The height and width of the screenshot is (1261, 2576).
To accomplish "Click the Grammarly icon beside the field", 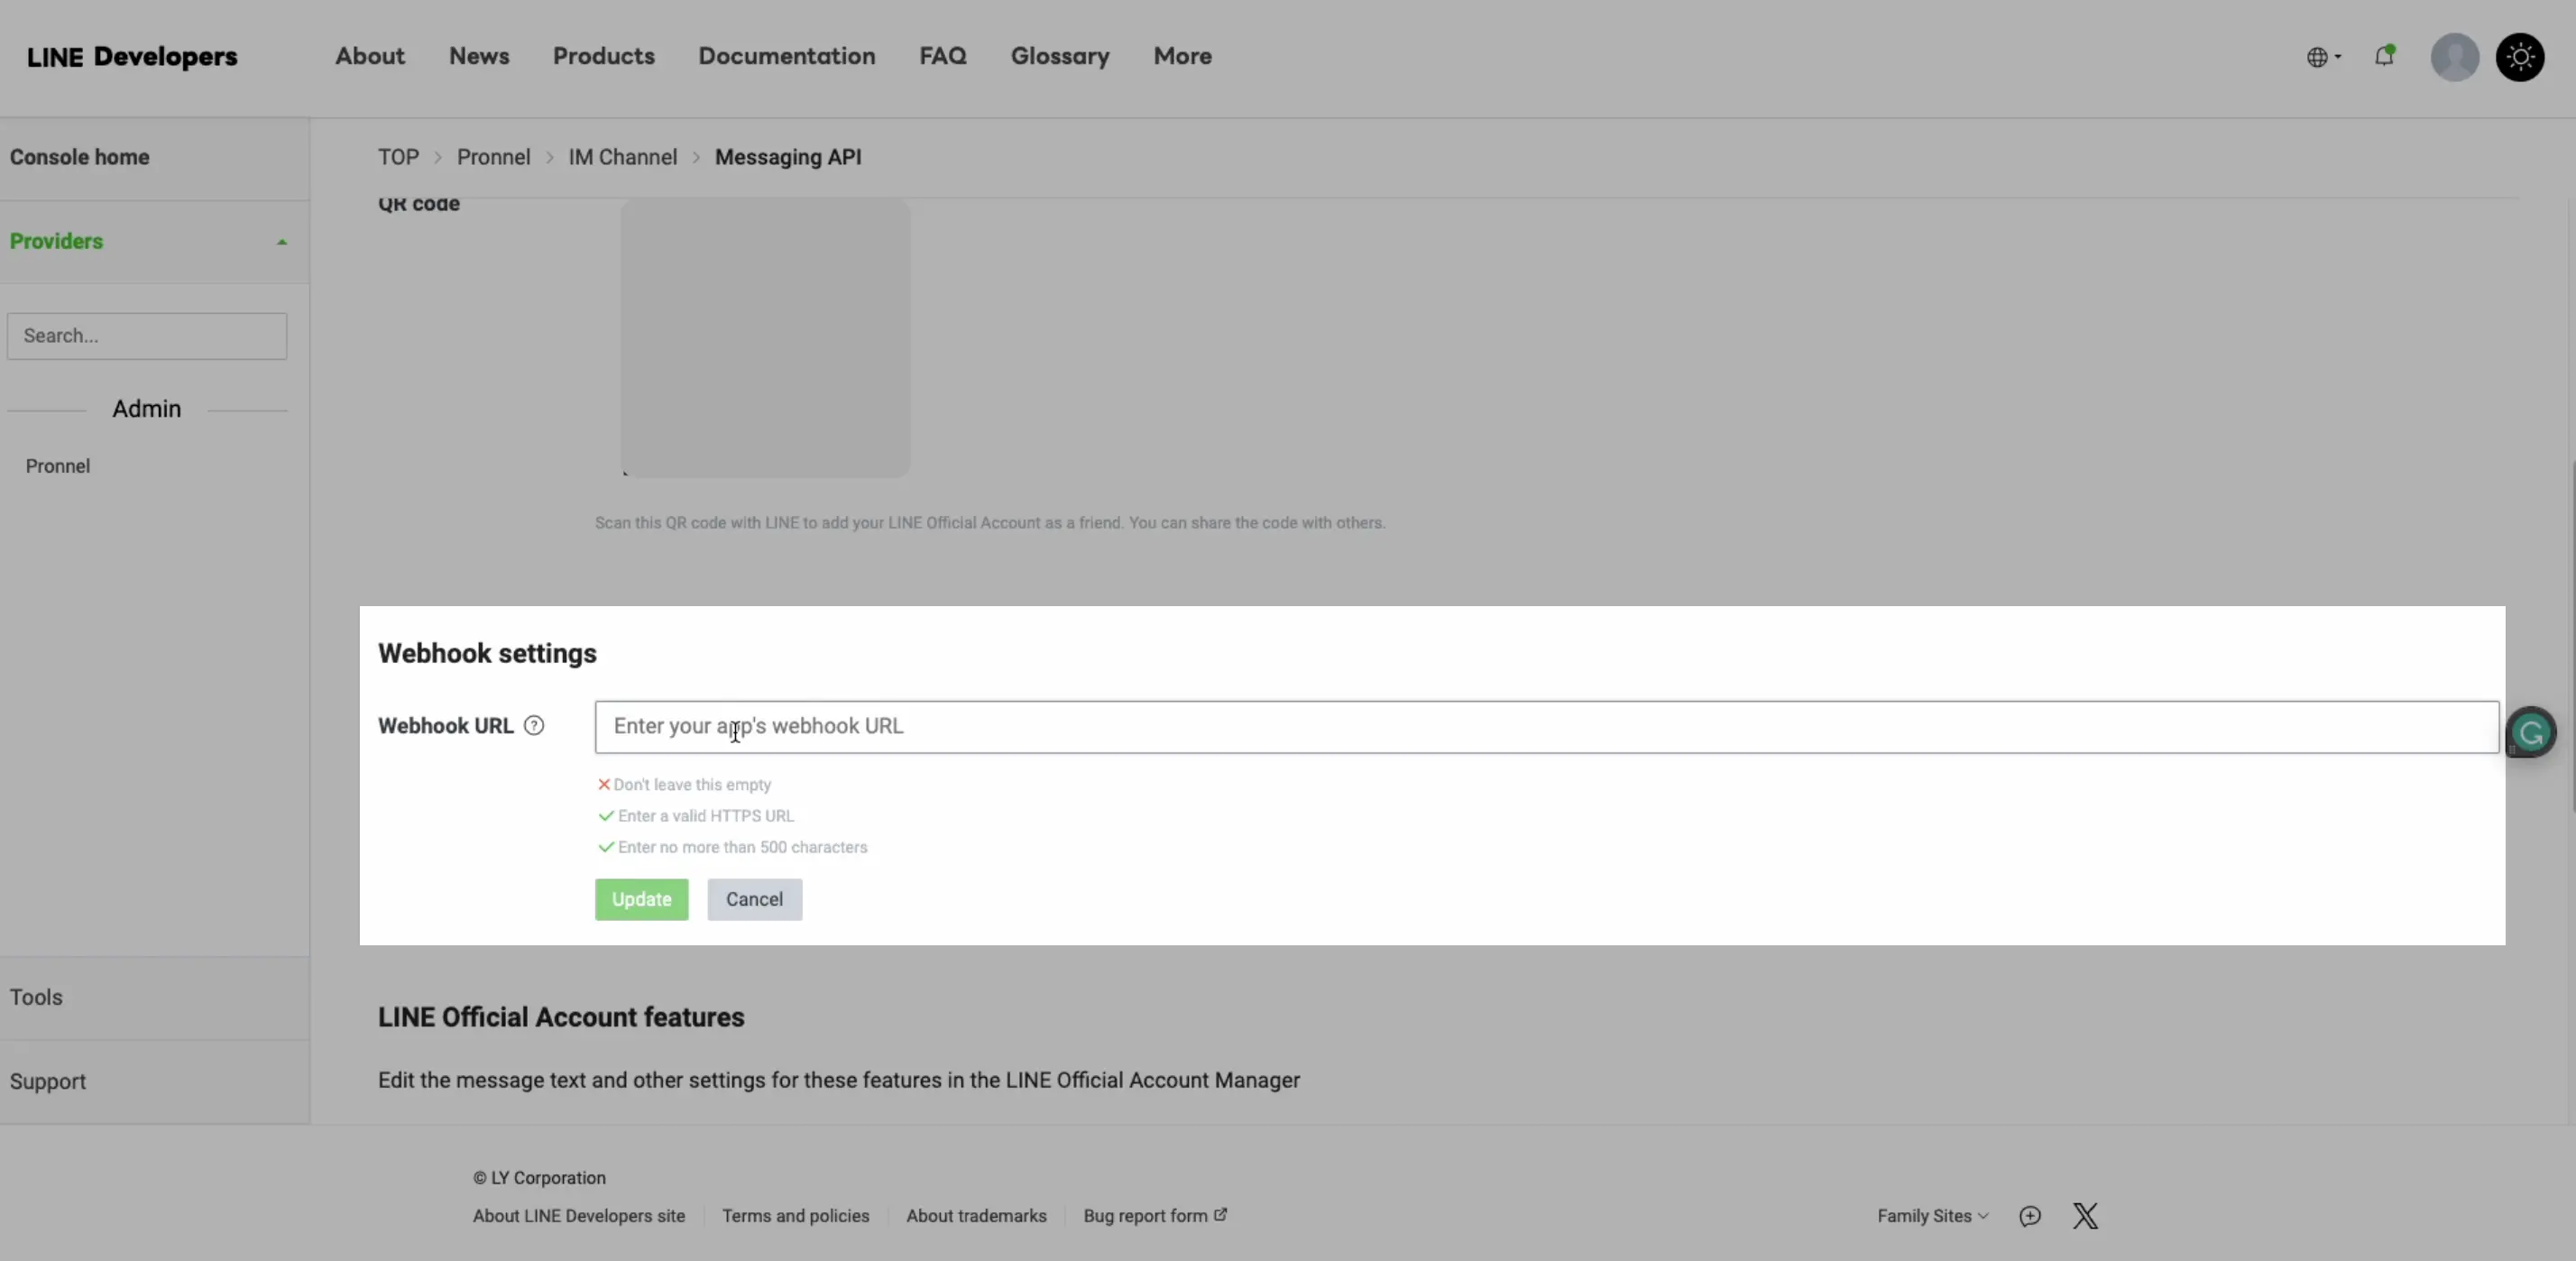I will (2531, 733).
